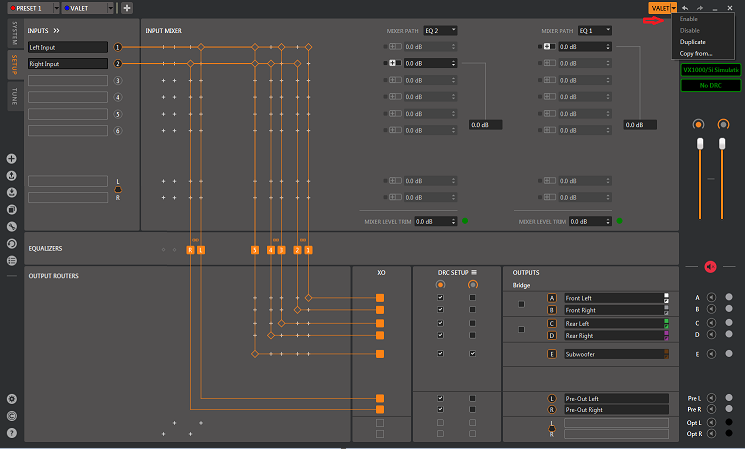The height and width of the screenshot is (449, 745).
Task: Click the undo arrow in the title bar
Action: (x=685, y=8)
